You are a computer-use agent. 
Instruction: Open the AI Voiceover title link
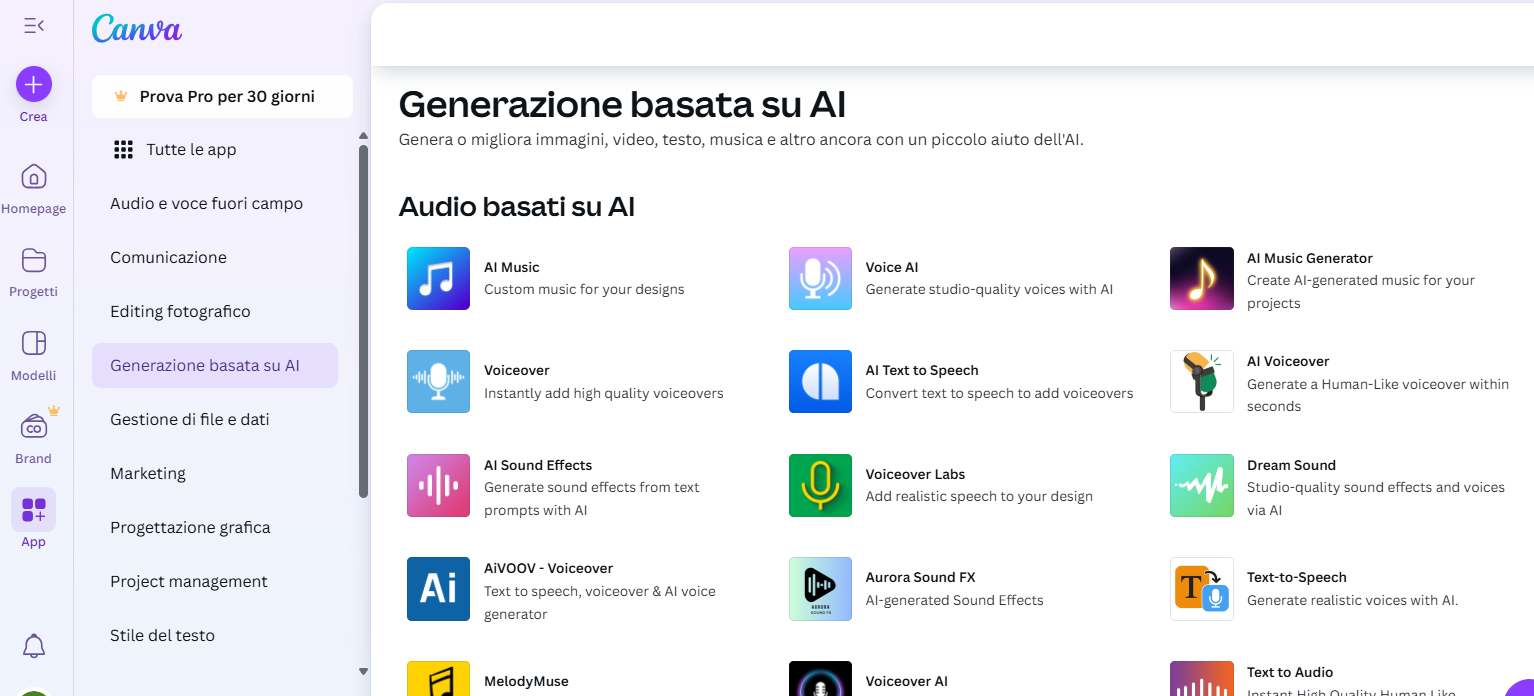point(1288,361)
